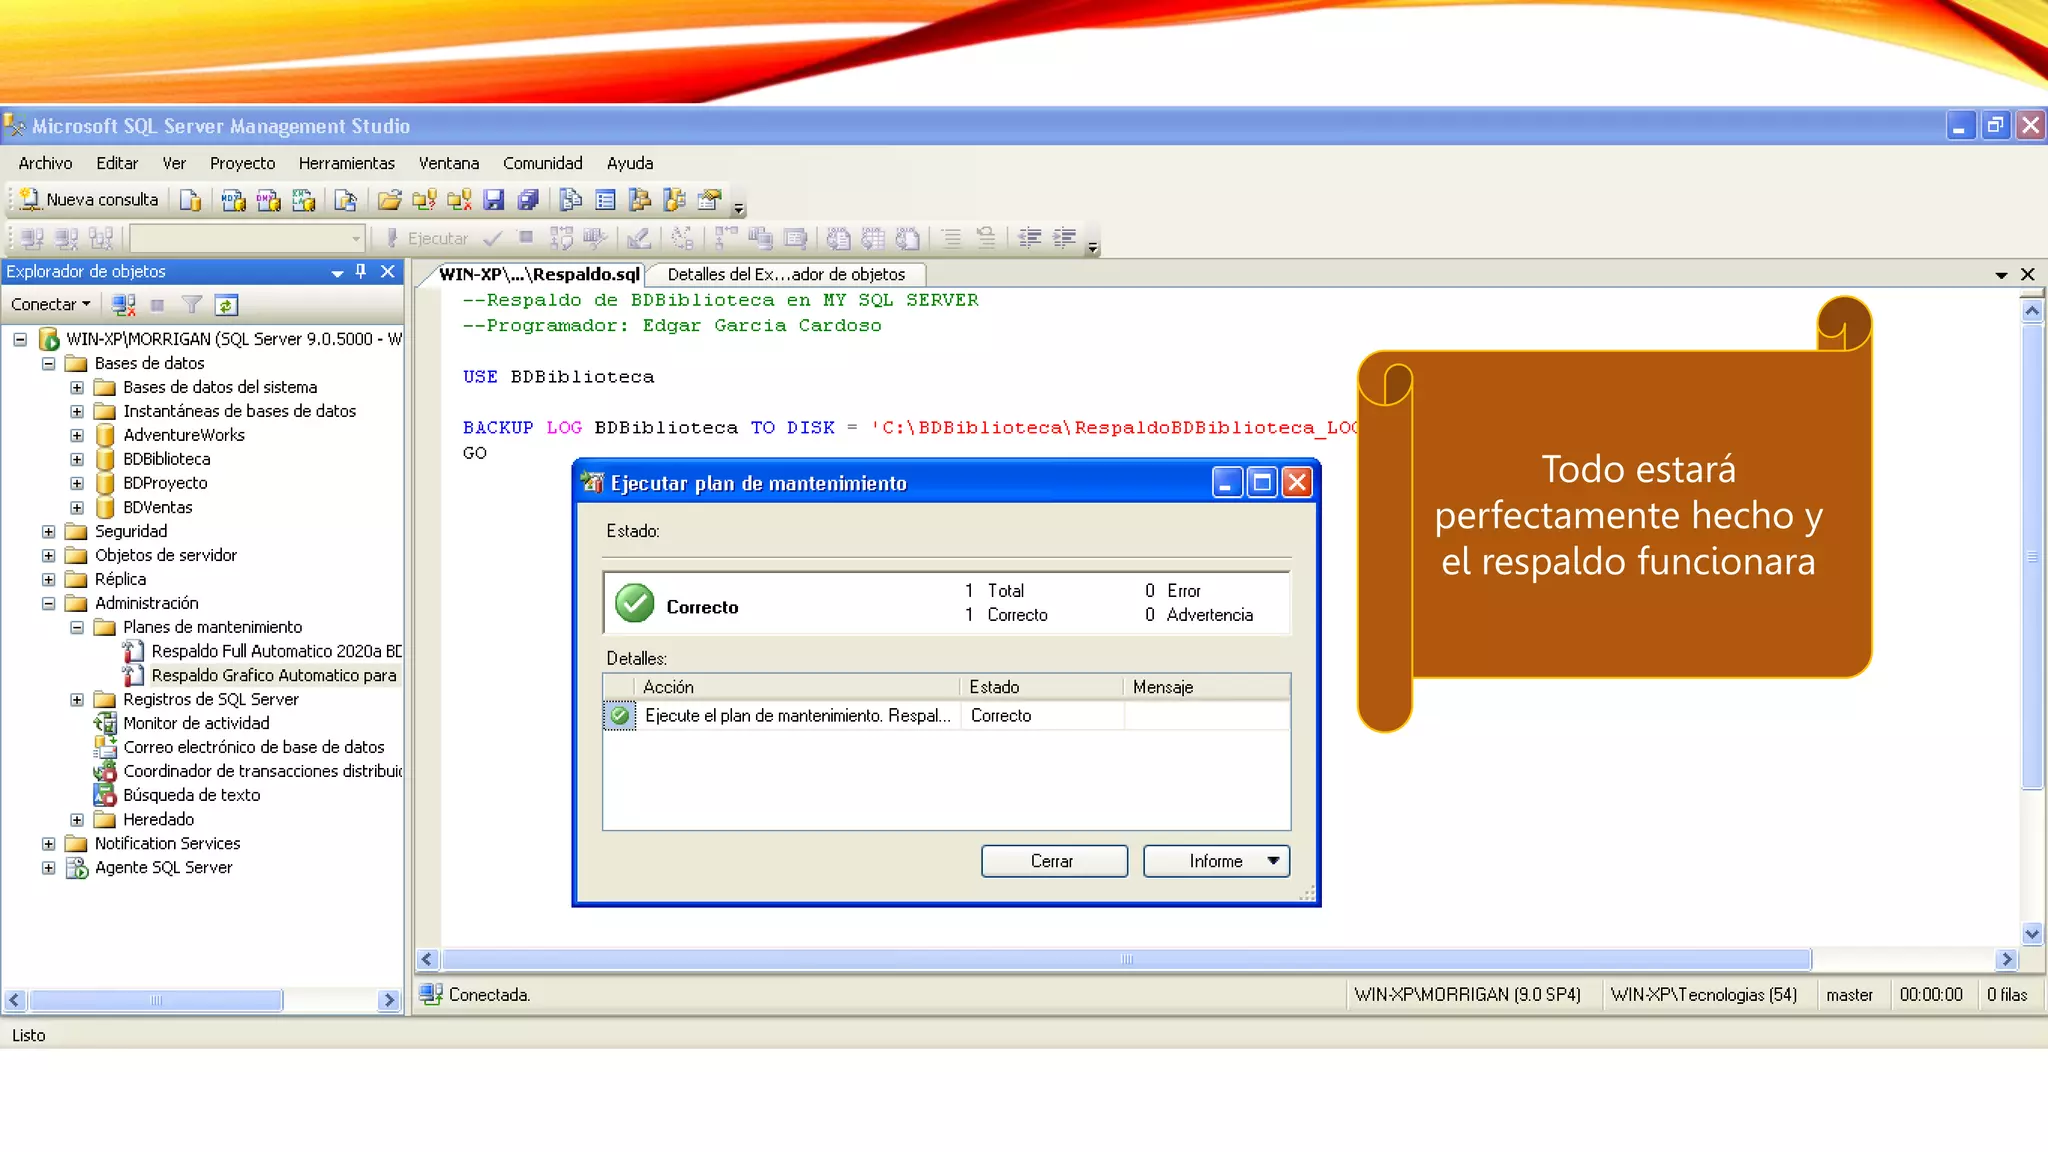2048x1152 pixels.
Task: Open the Herramientas menu
Action: [346, 163]
